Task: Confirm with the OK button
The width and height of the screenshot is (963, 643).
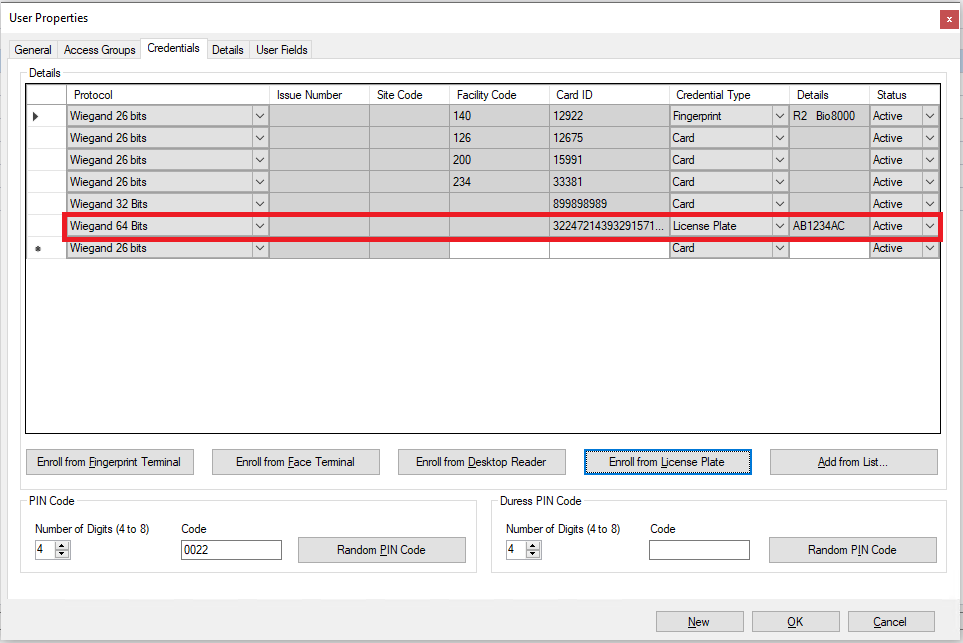Action: [795, 622]
